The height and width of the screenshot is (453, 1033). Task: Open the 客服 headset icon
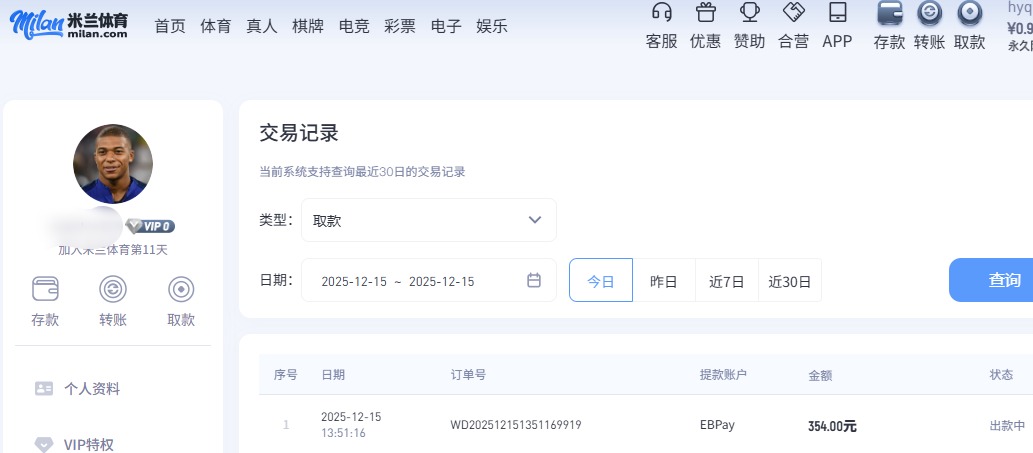661,11
